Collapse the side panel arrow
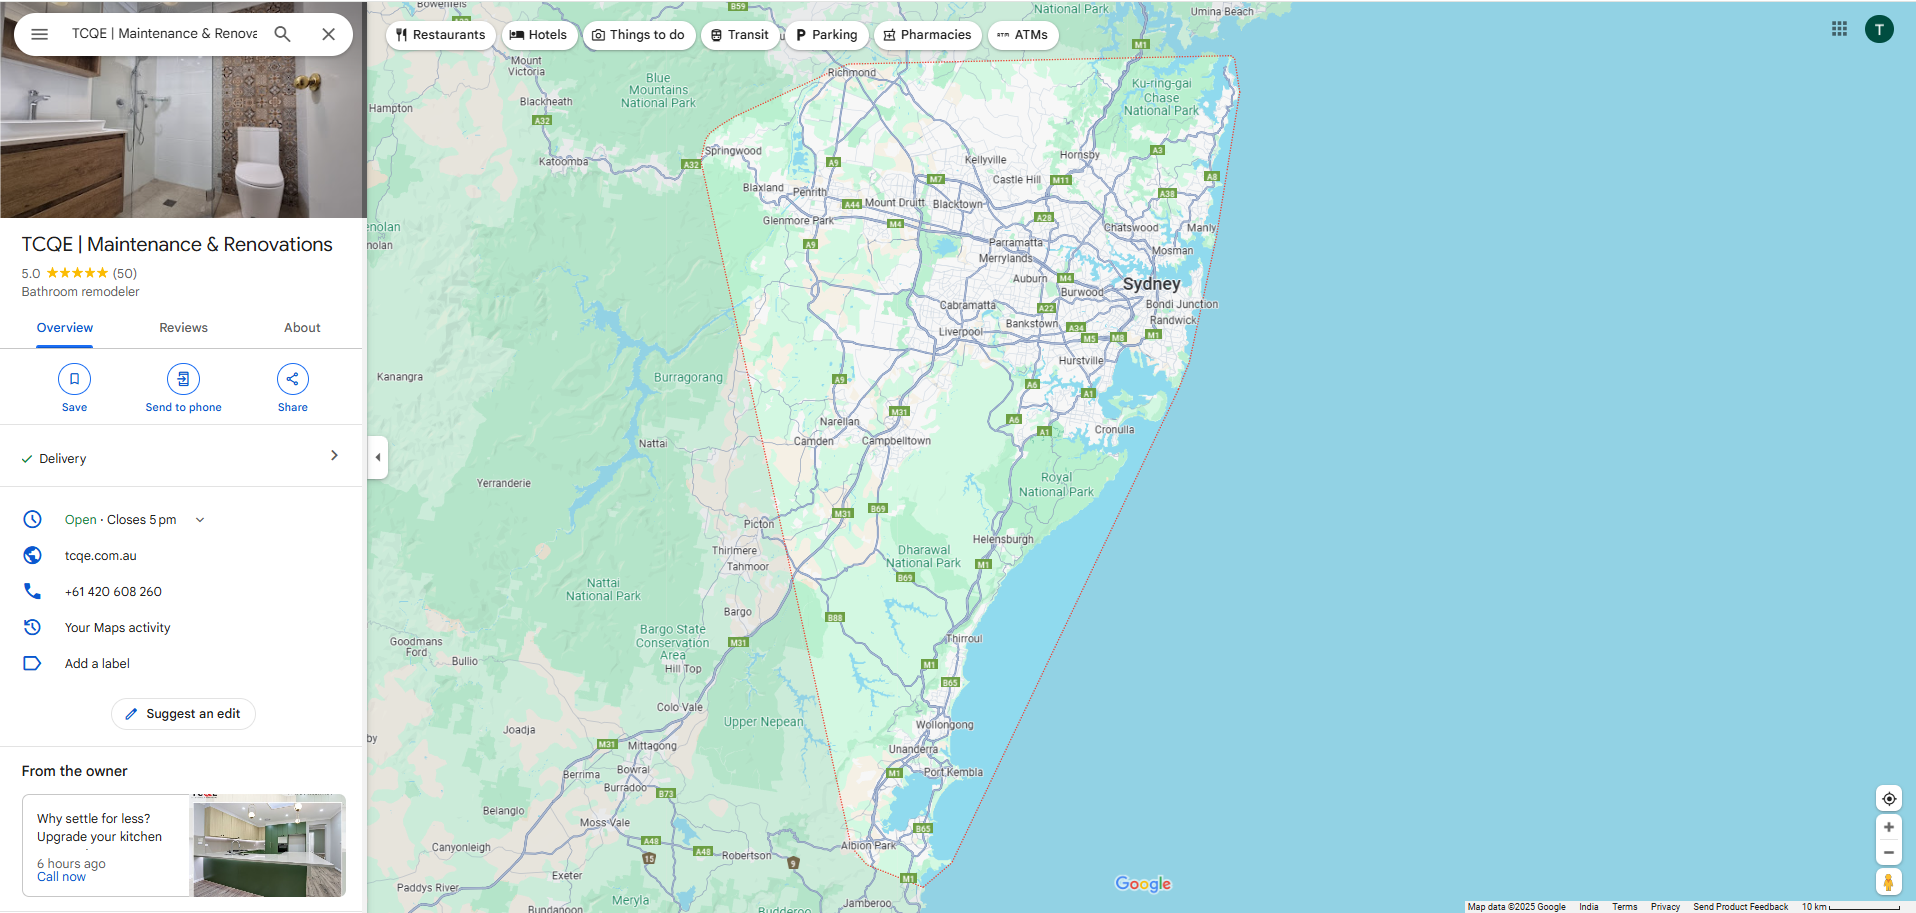 378,458
